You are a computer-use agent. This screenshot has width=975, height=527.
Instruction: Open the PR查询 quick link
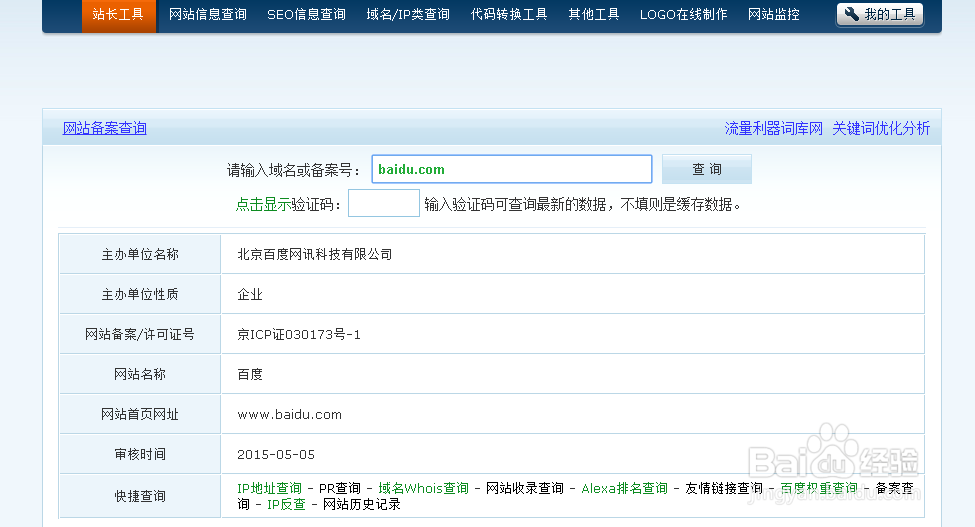click(x=340, y=488)
